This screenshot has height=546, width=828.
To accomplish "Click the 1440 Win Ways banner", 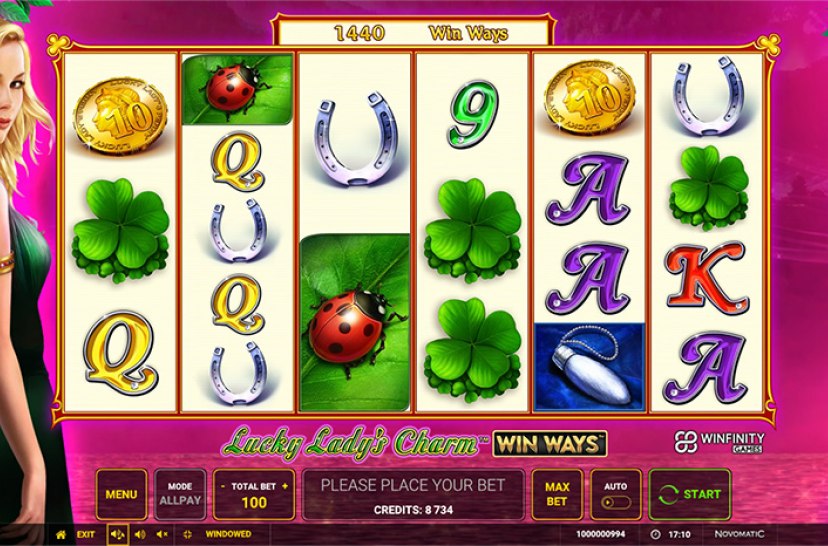I will (x=413, y=33).
